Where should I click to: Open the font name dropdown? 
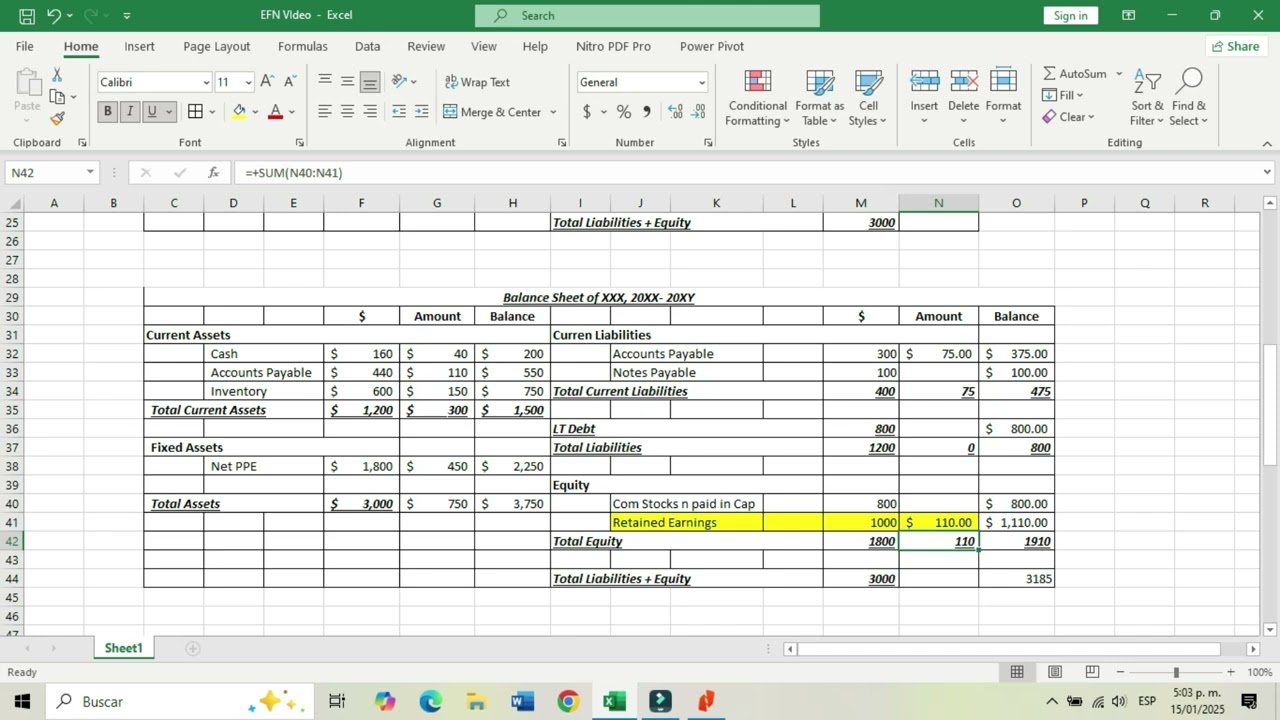click(x=206, y=83)
